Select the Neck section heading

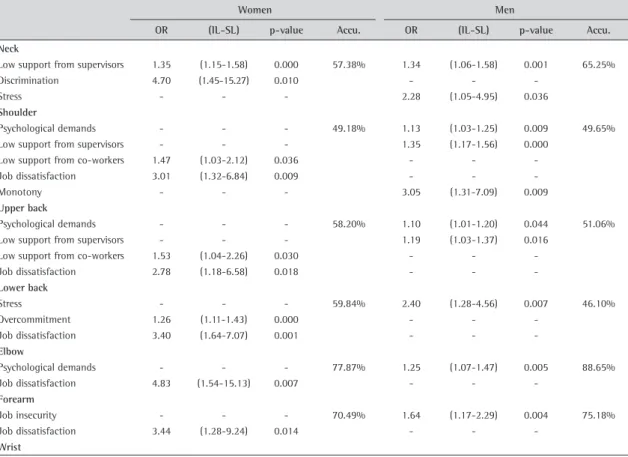click(9, 49)
